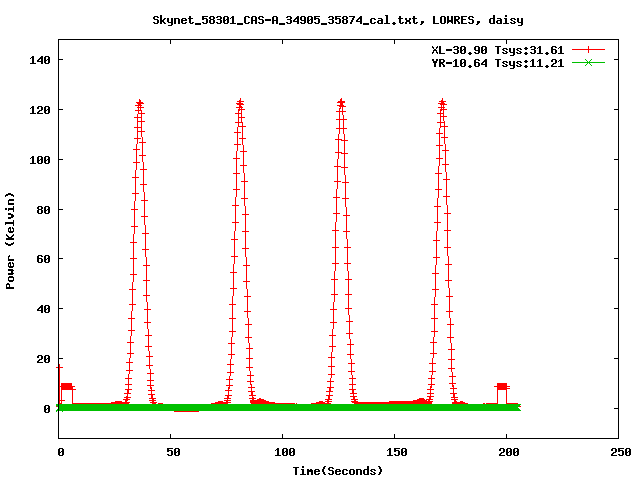Click the y-axis tick label 100
The image size is (640, 480).
(x=40, y=160)
